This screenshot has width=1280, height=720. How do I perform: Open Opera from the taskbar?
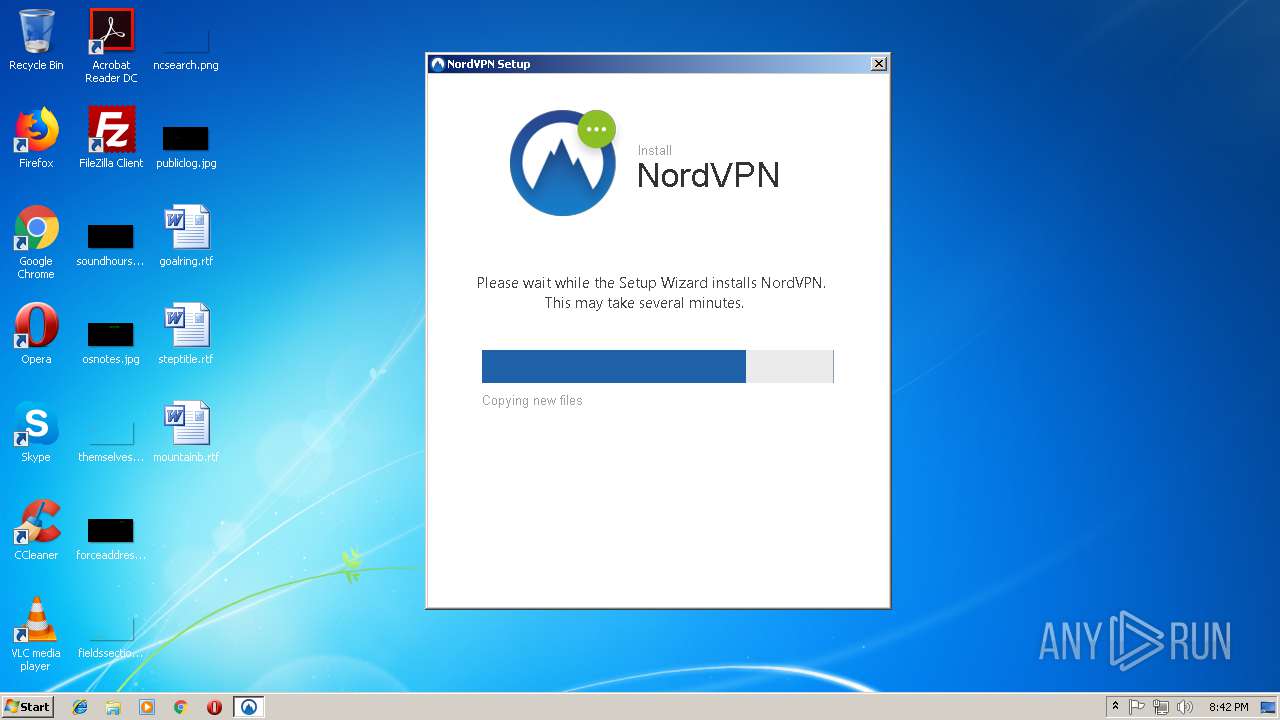[x=214, y=707]
